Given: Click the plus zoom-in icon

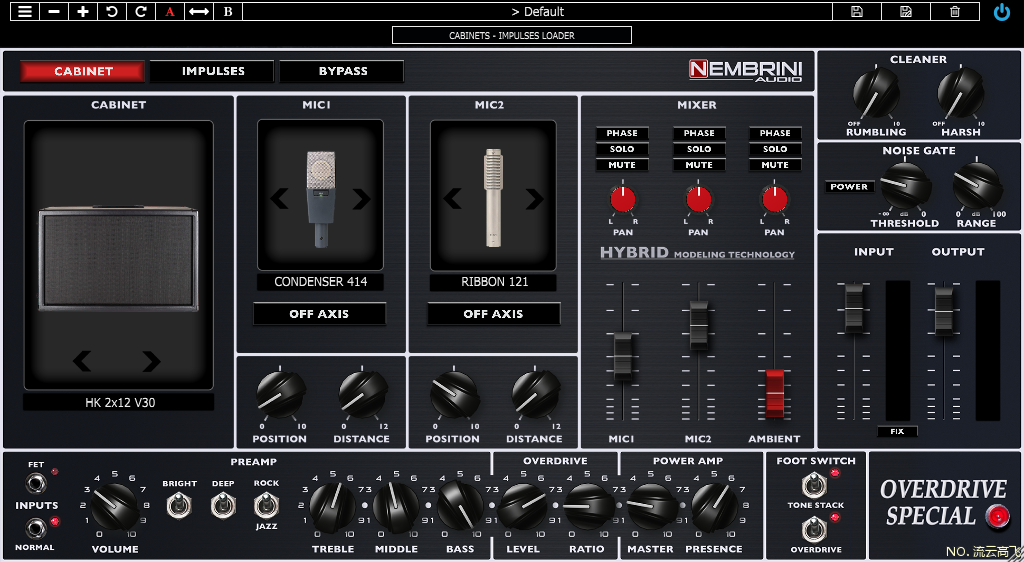Looking at the screenshot, I should coord(83,12).
